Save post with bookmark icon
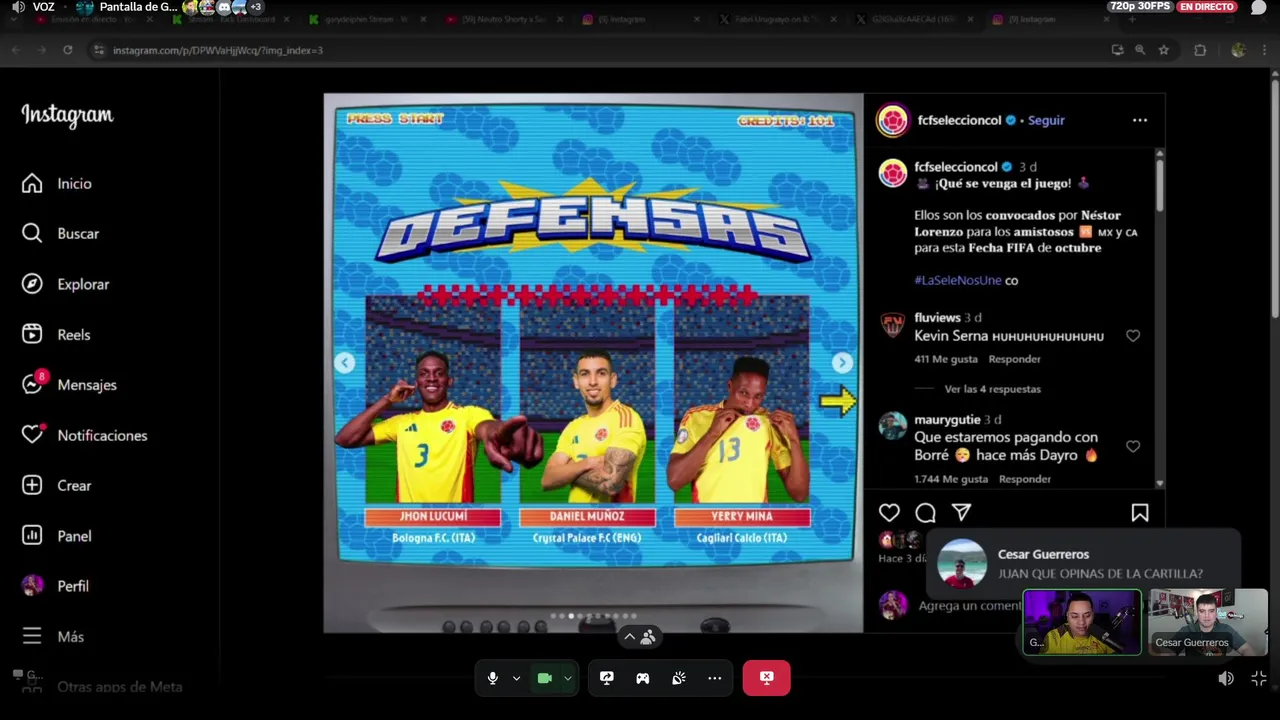 point(1139,512)
